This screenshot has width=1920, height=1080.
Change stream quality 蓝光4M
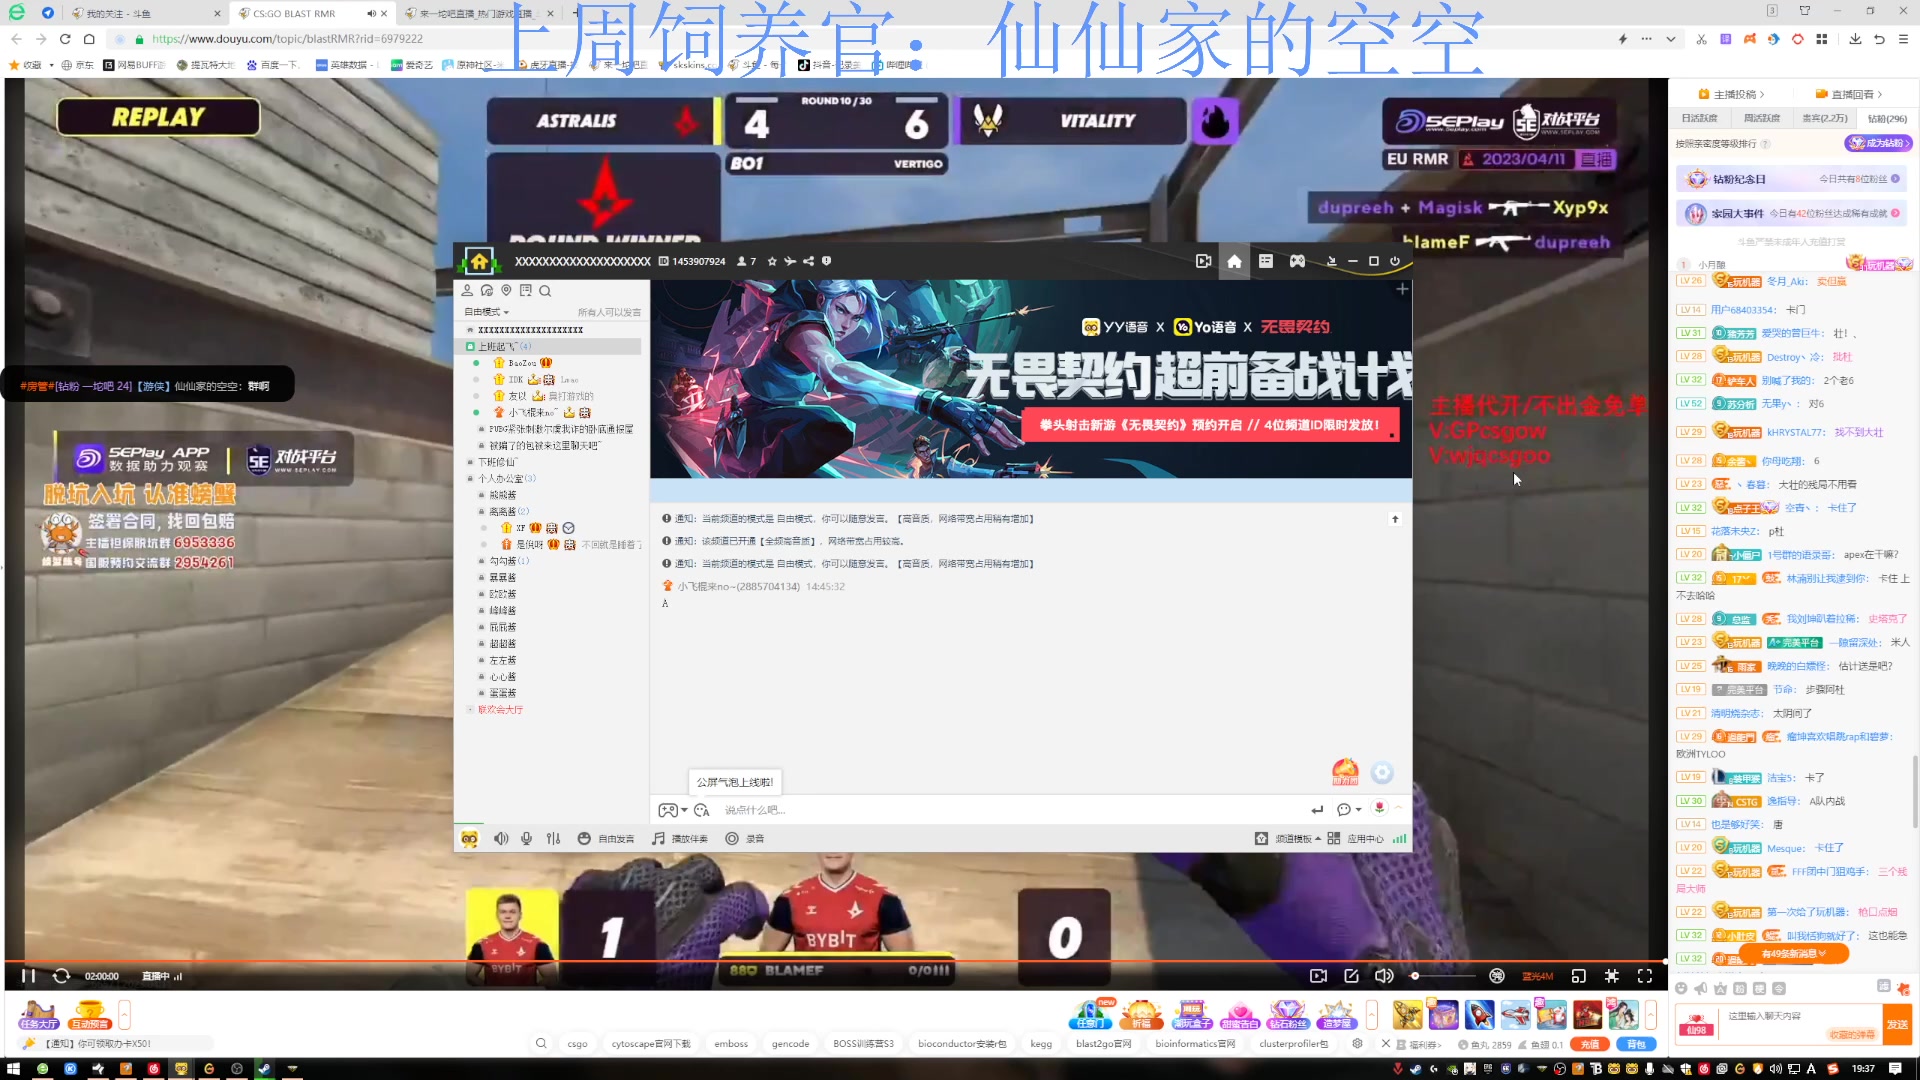coord(1538,976)
